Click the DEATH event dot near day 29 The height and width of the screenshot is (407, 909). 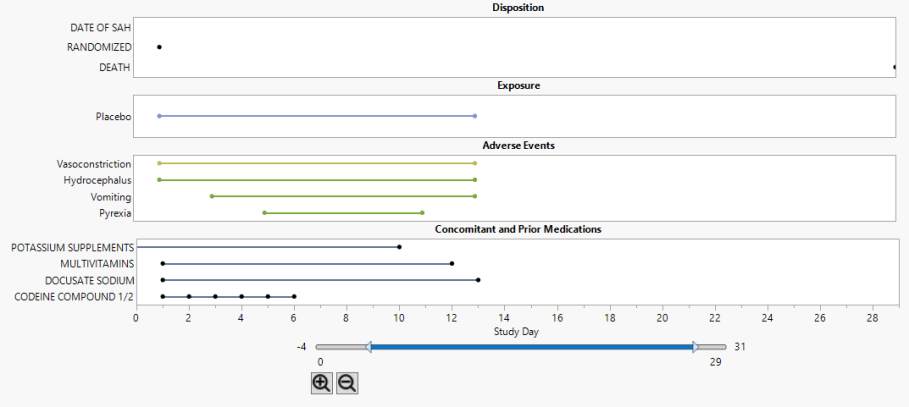click(x=896, y=67)
